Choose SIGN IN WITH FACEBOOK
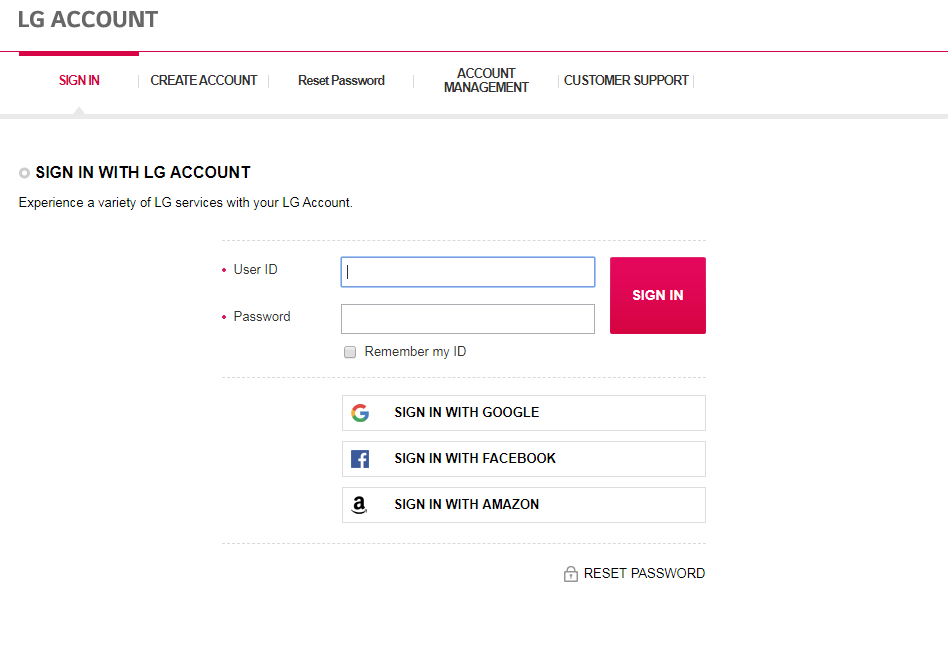The image size is (948, 661). [x=524, y=459]
